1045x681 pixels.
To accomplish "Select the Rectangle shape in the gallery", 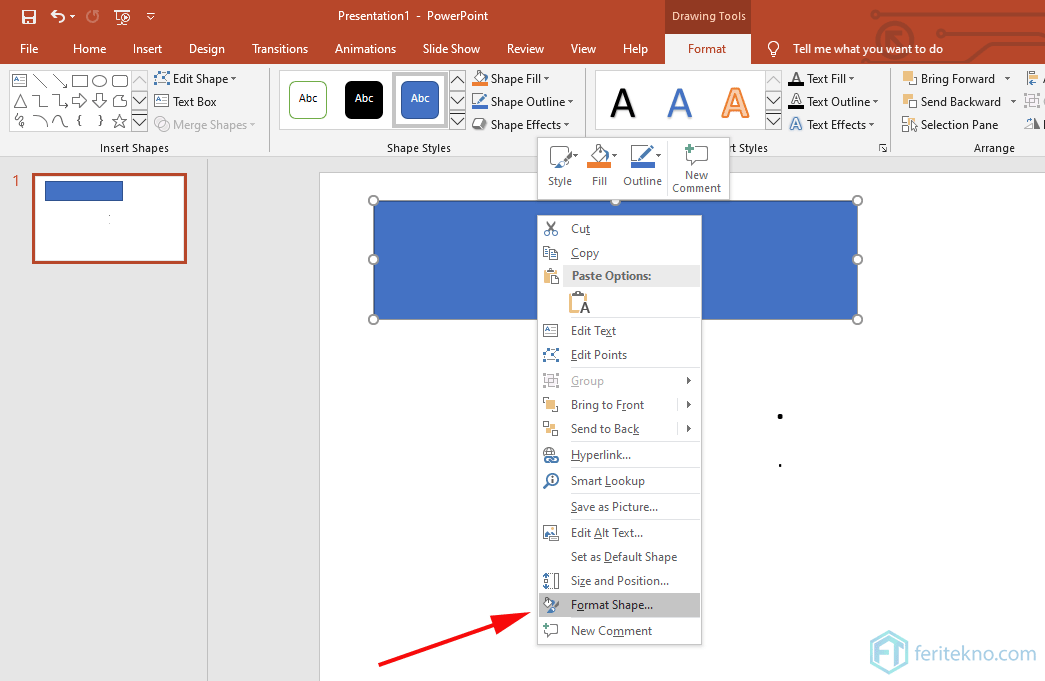I will coord(80,81).
